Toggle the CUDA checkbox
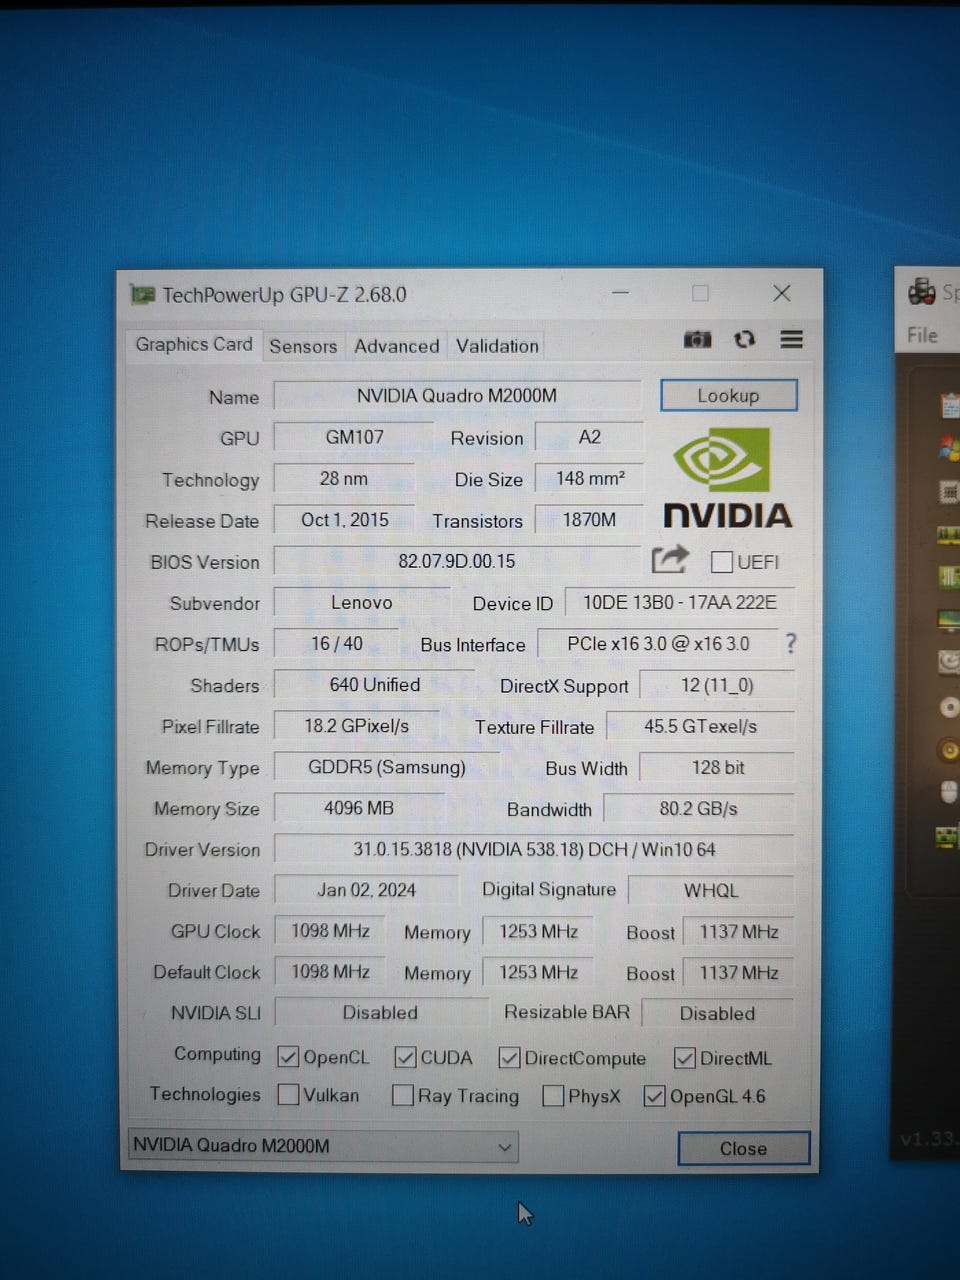The width and height of the screenshot is (960, 1280). click(405, 1057)
